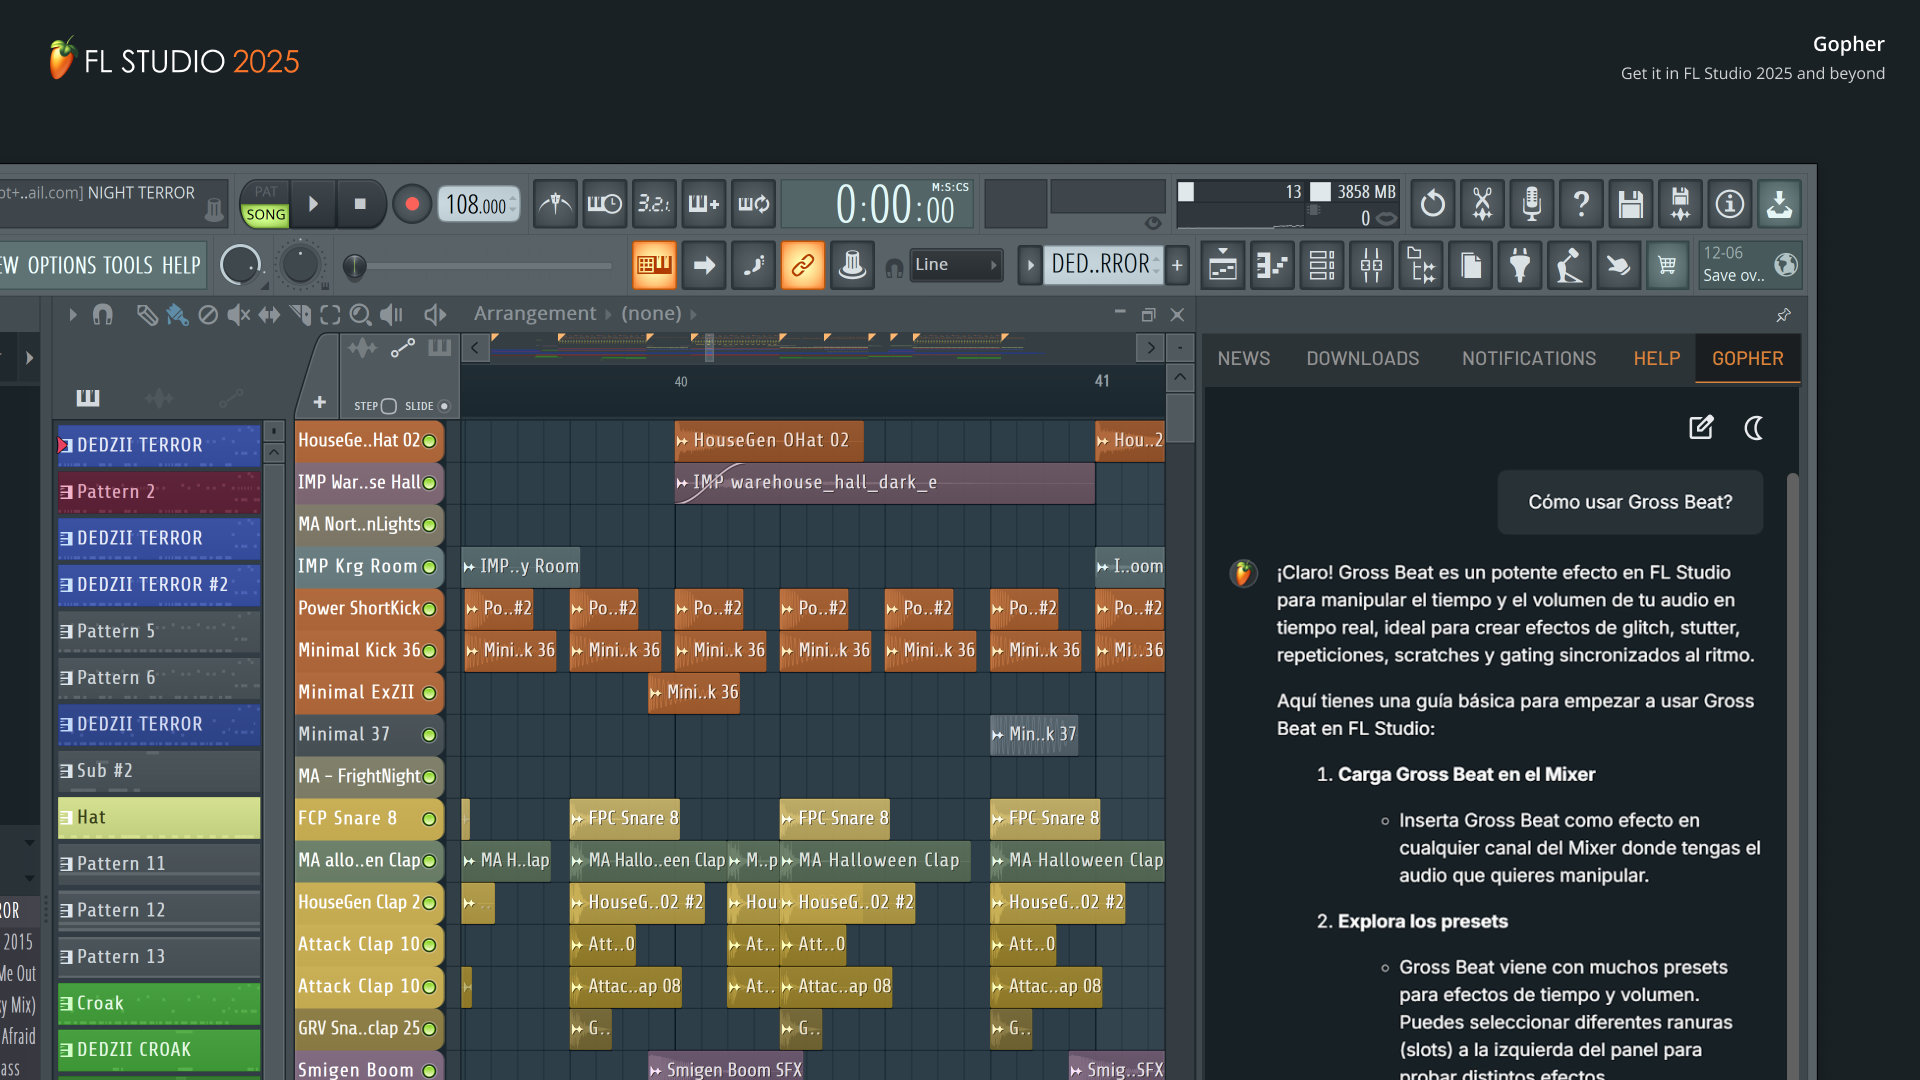Image resolution: width=1920 pixels, height=1080 pixels.
Task: Open the Line snap dropdown
Action: click(x=955, y=265)
